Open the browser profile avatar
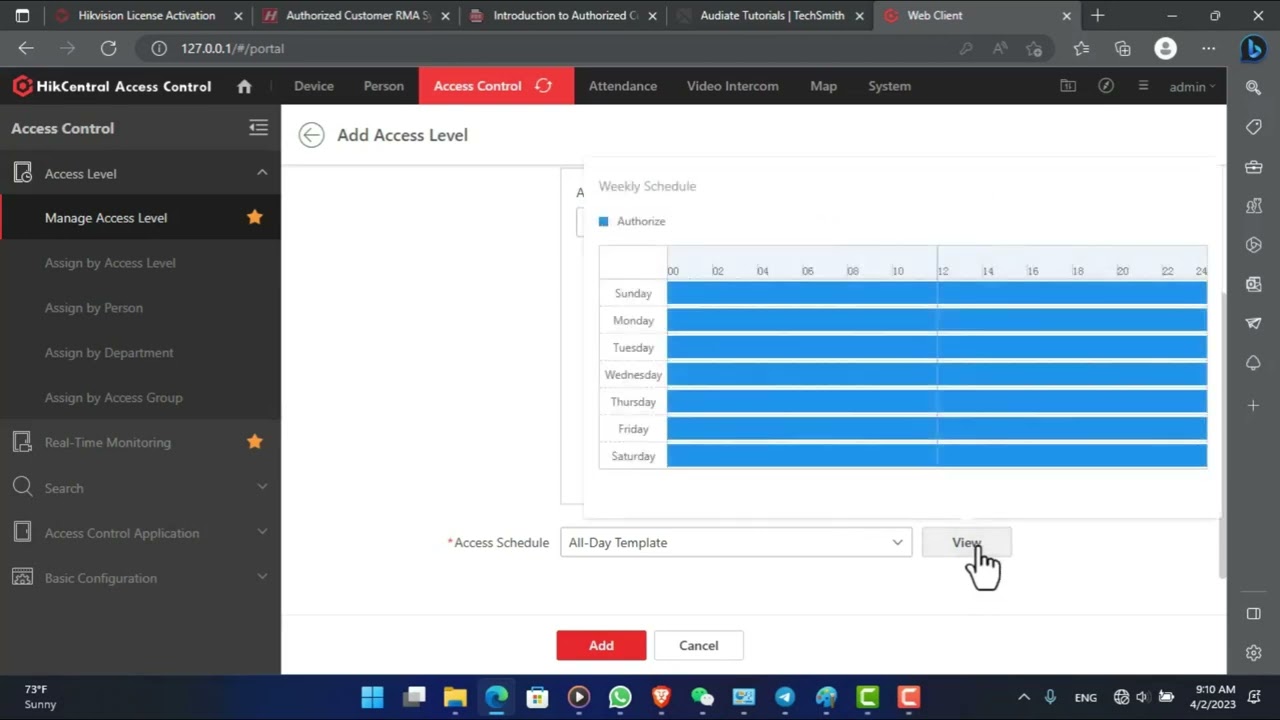The image size is (1280, 720). (1165, 48)
